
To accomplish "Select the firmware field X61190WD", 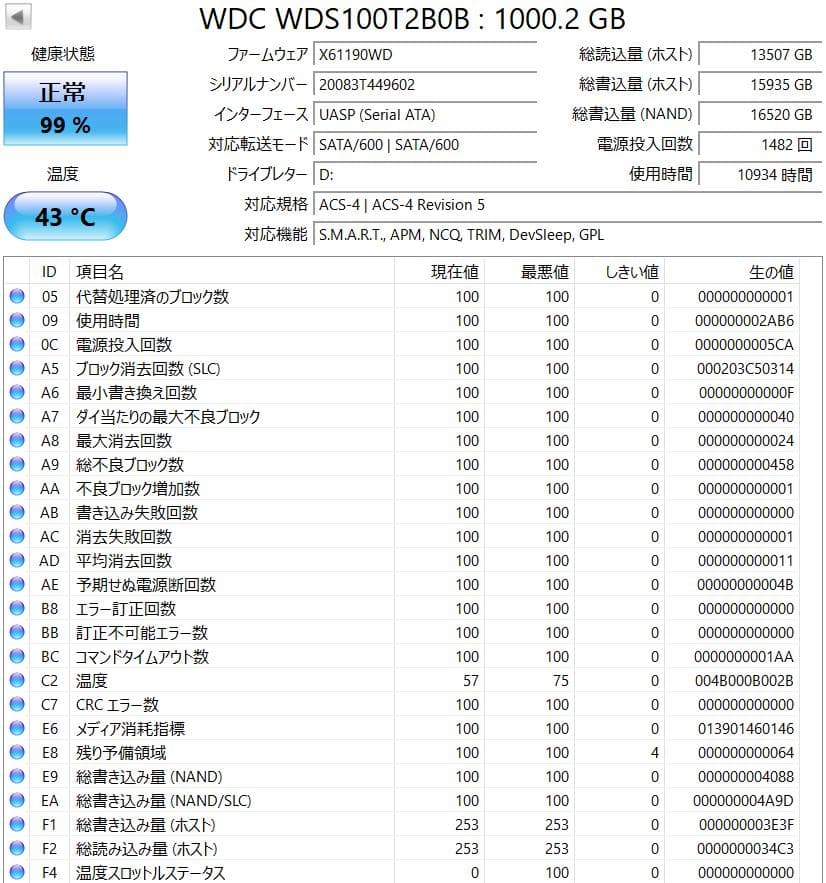I will coord(425,55).
